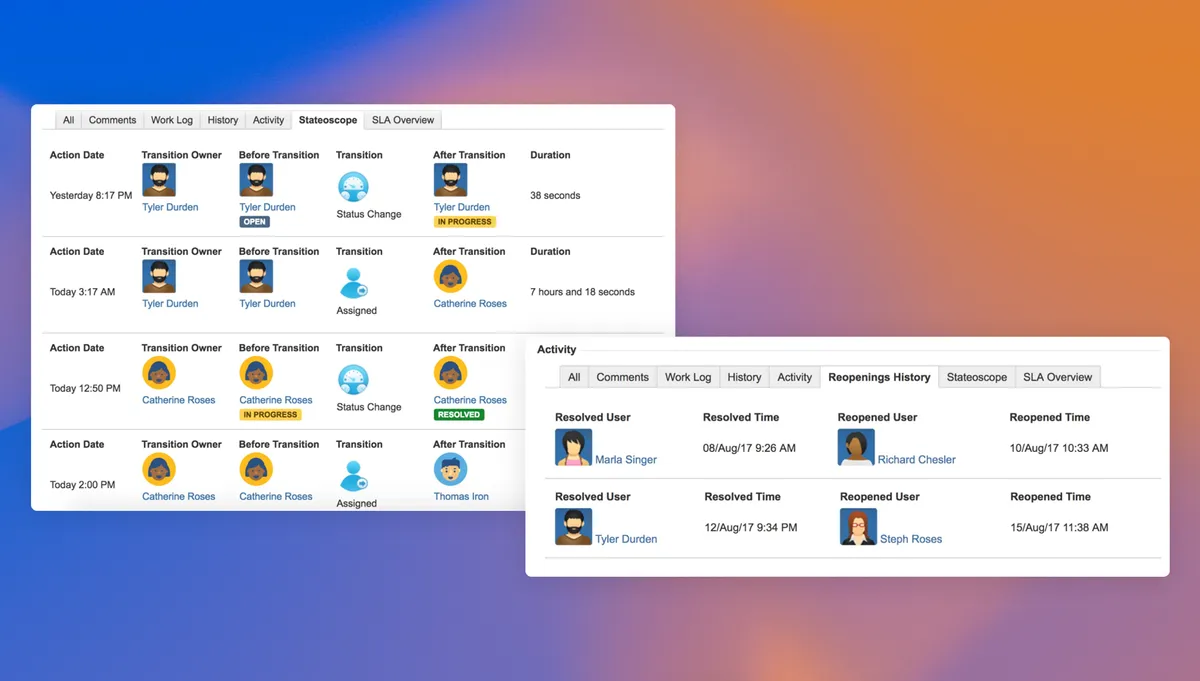The image size is (1200, 681).
Task: Select reopened time "15/Aug/17 11:38 AM"
Action: click(x=1059, y=527)
